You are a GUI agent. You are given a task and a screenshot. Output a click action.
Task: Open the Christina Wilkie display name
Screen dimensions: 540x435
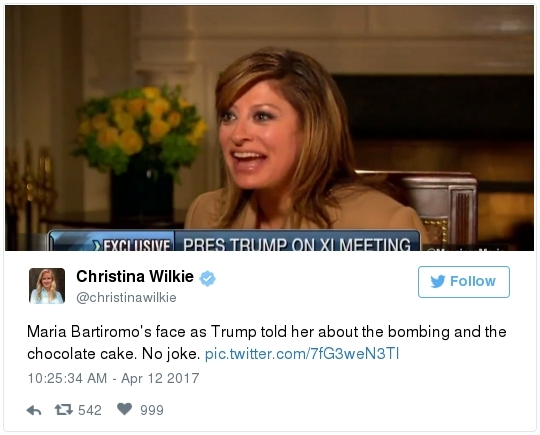tap(135, 277)
